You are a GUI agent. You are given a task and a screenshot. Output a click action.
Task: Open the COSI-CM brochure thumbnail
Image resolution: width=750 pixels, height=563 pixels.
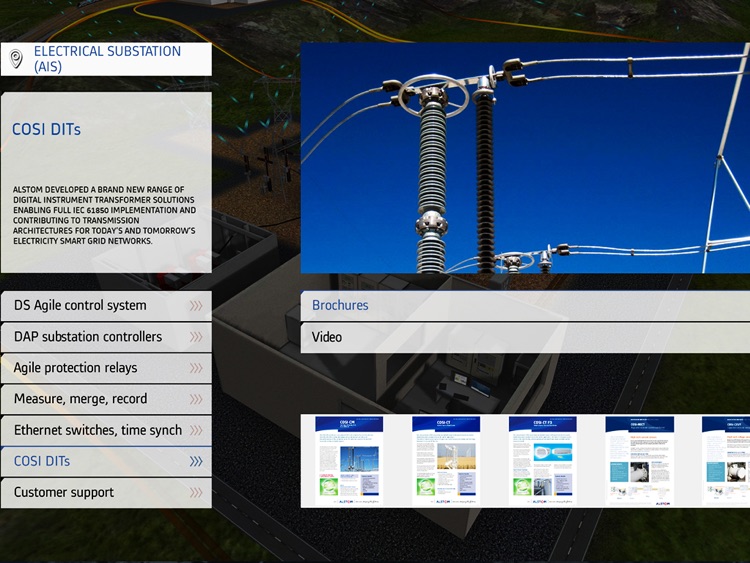(x=349, y=461)
